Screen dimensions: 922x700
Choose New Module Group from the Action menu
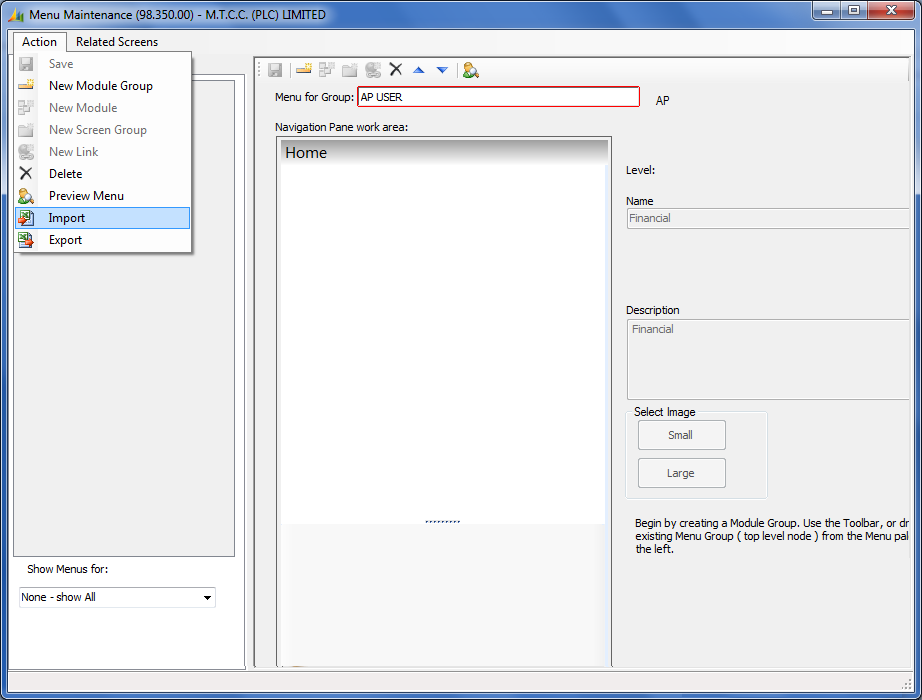[x=100, y=85]
